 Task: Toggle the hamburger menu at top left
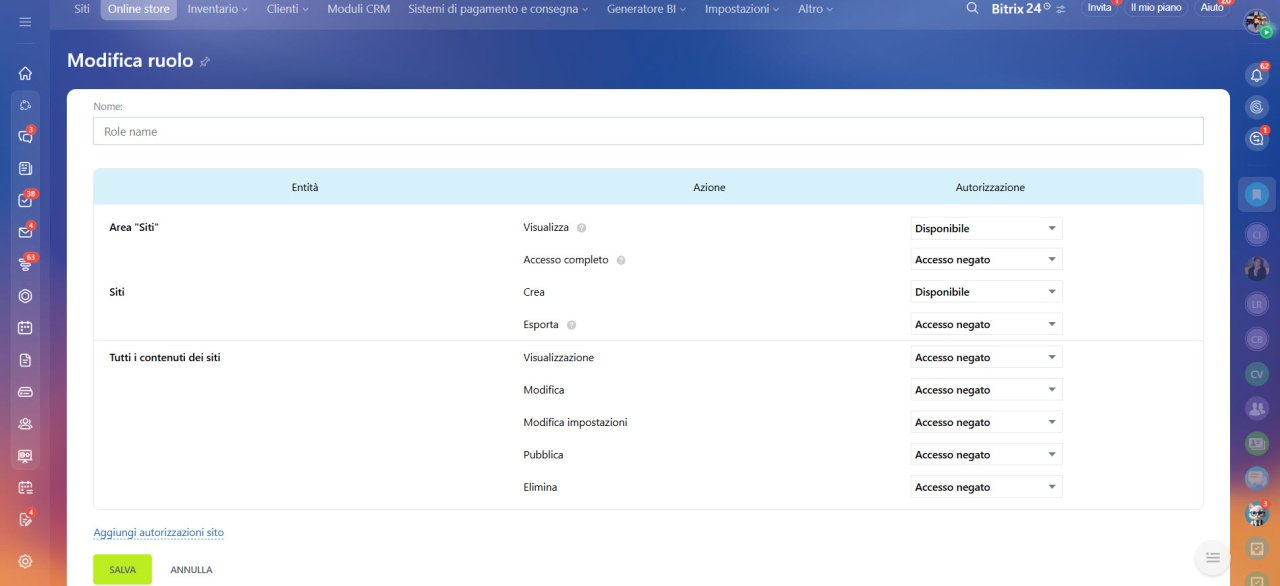[25, 21]
